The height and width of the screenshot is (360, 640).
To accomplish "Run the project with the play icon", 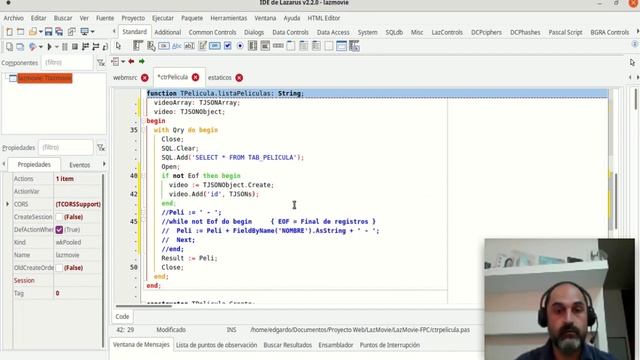I will tap(49, 47).
